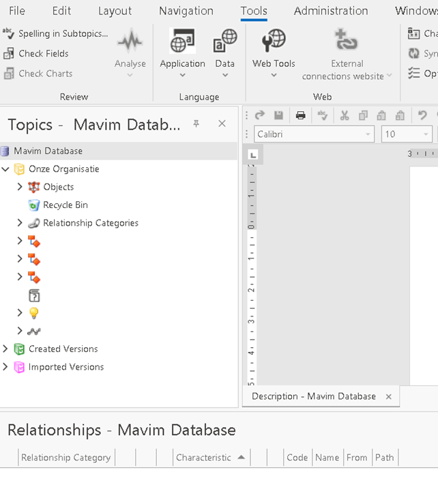
Task: Expand the Relationship Categories node
Action: 20,223
